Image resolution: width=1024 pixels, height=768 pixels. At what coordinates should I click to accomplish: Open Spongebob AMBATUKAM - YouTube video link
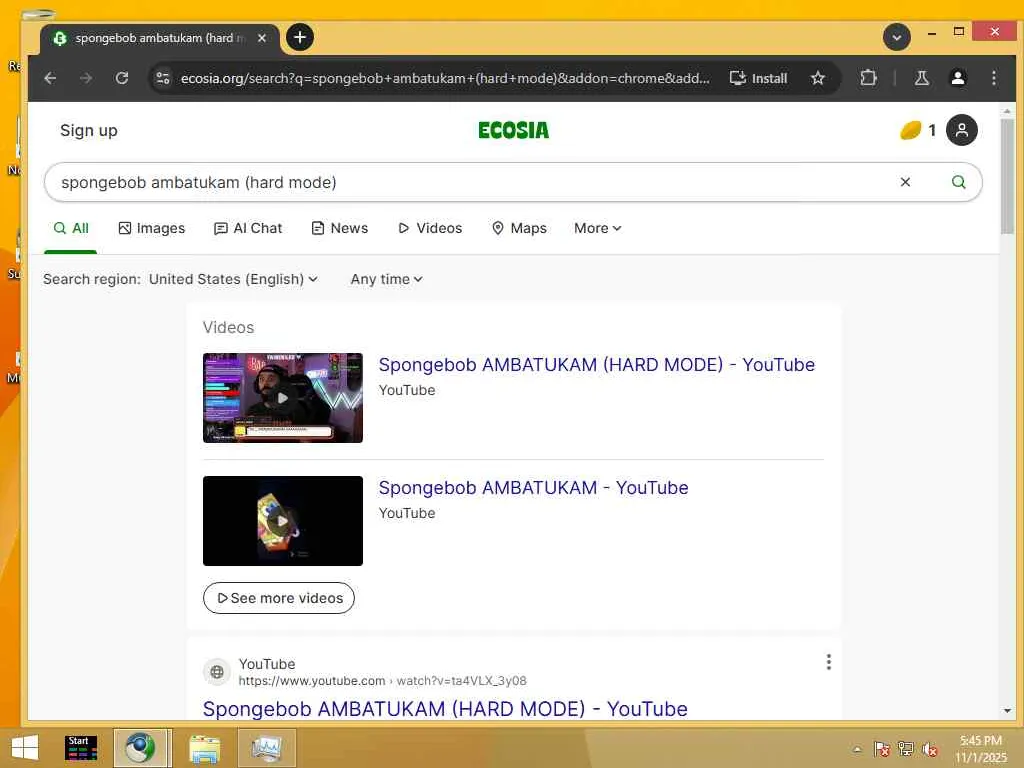534,488
